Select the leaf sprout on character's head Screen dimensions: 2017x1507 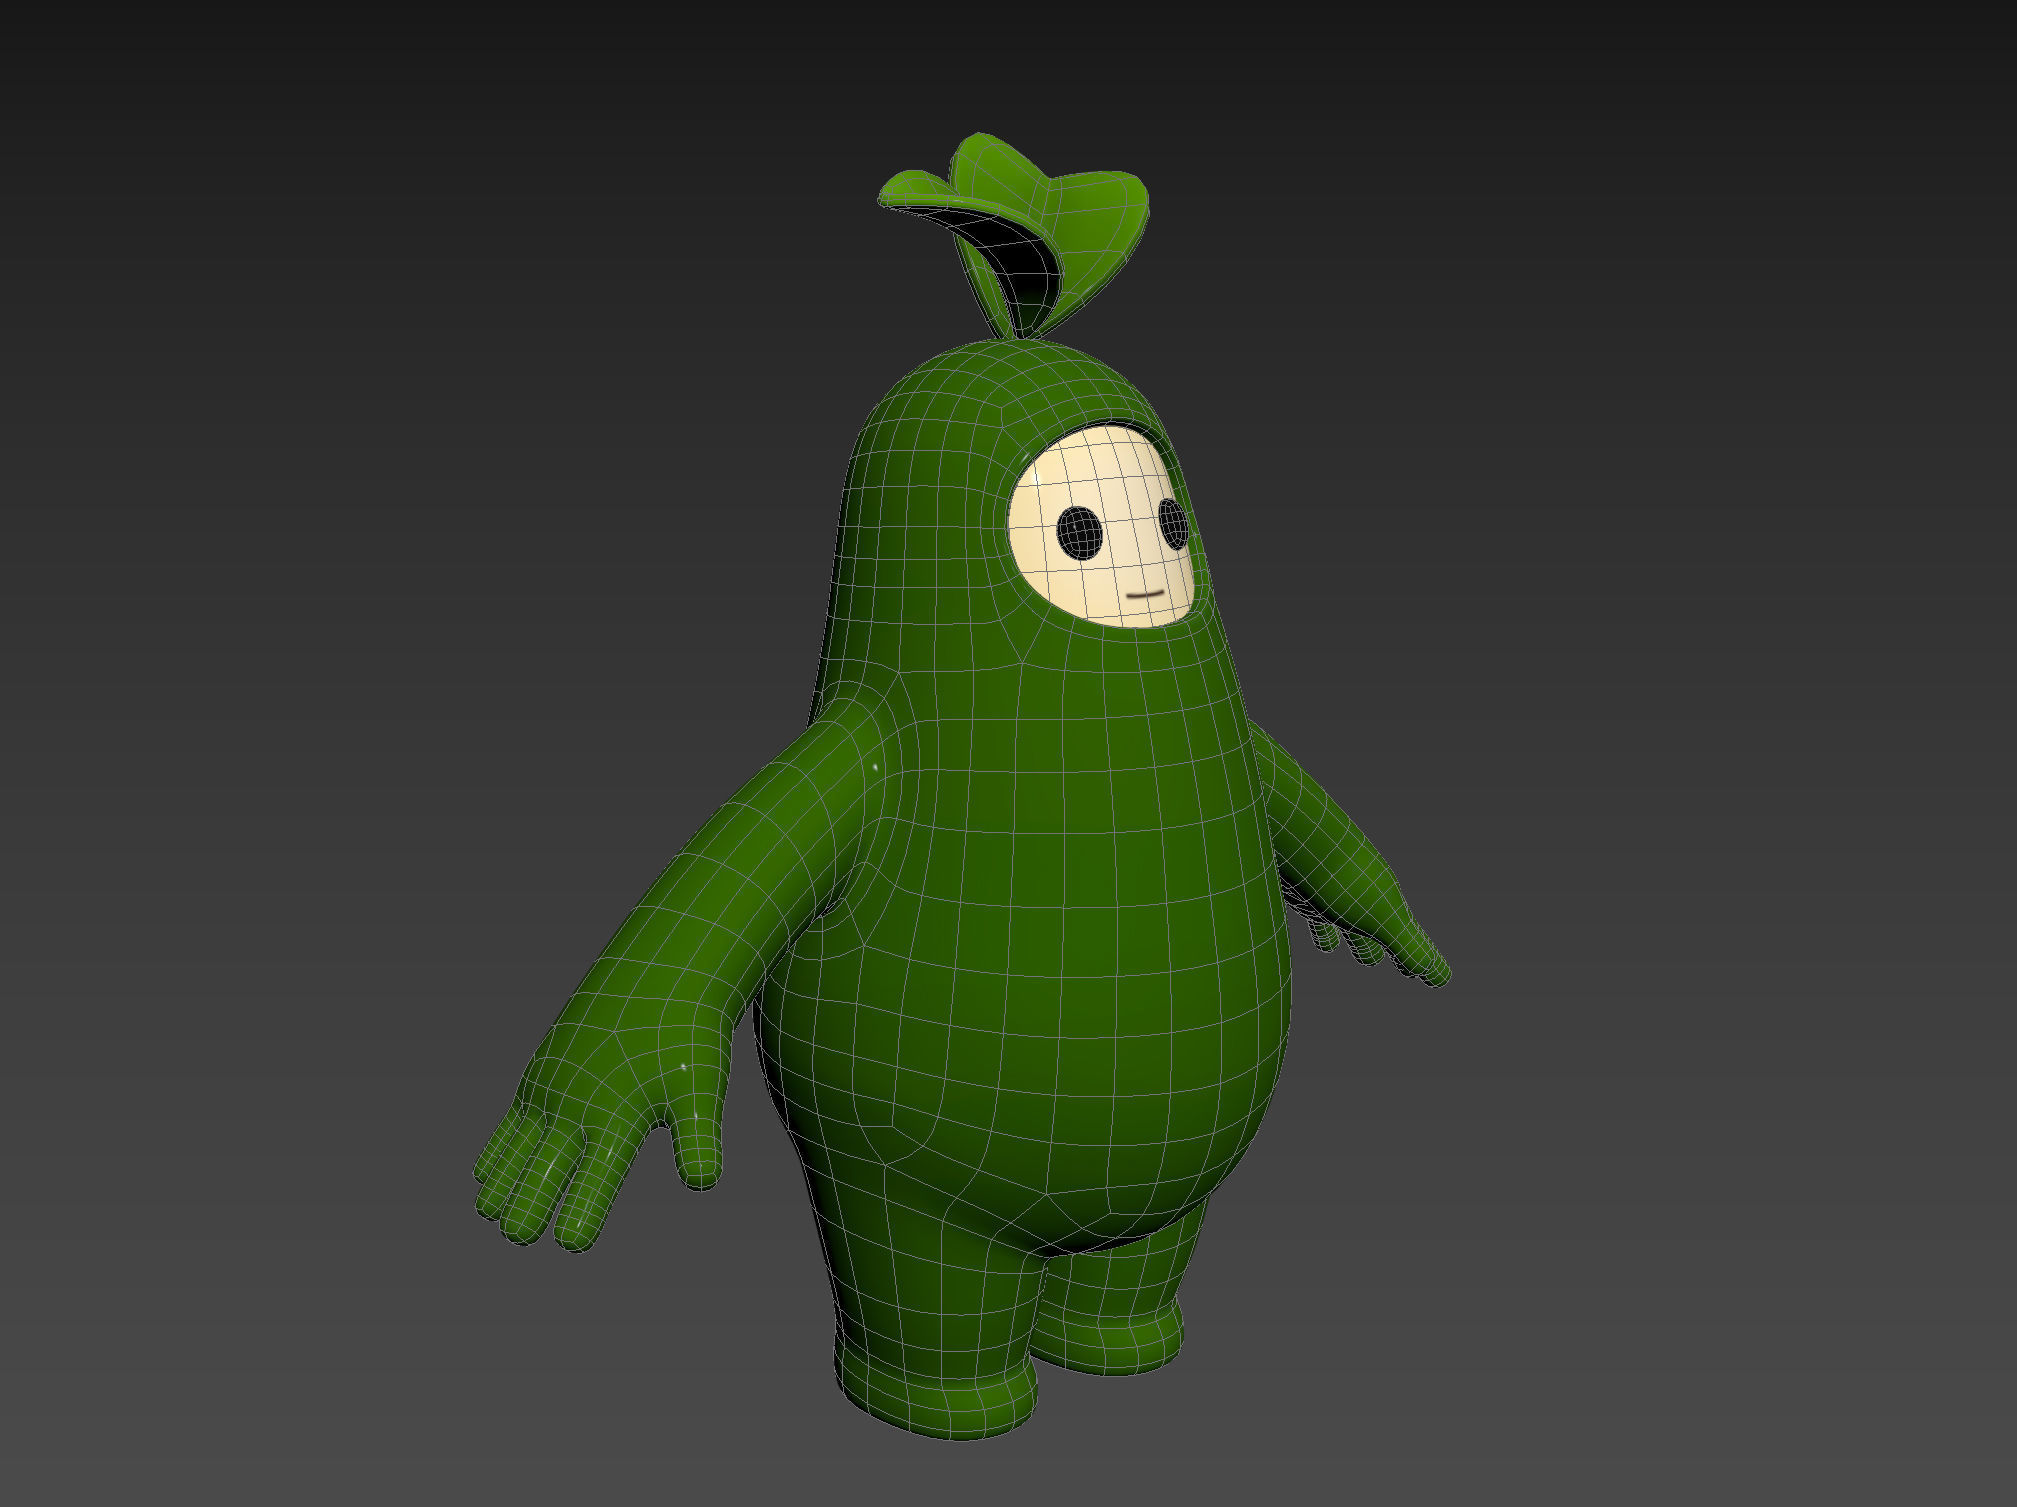pos(1013,235)
